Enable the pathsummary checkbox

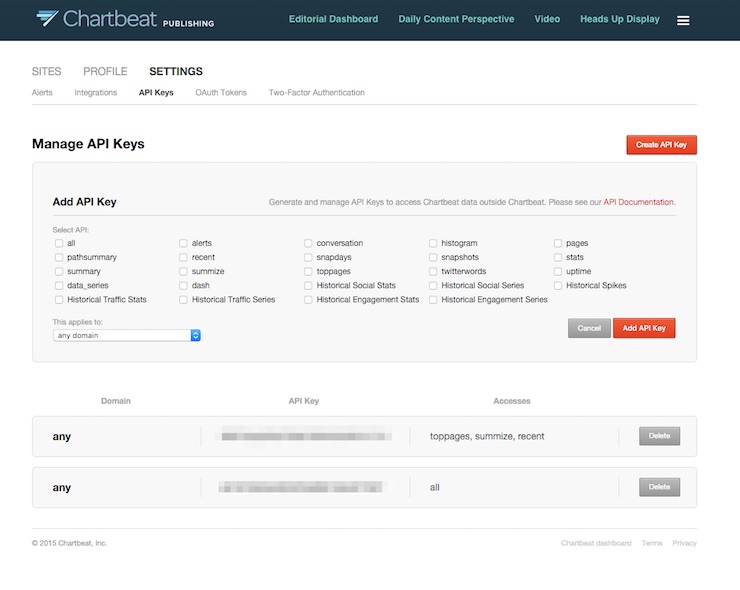59,257
